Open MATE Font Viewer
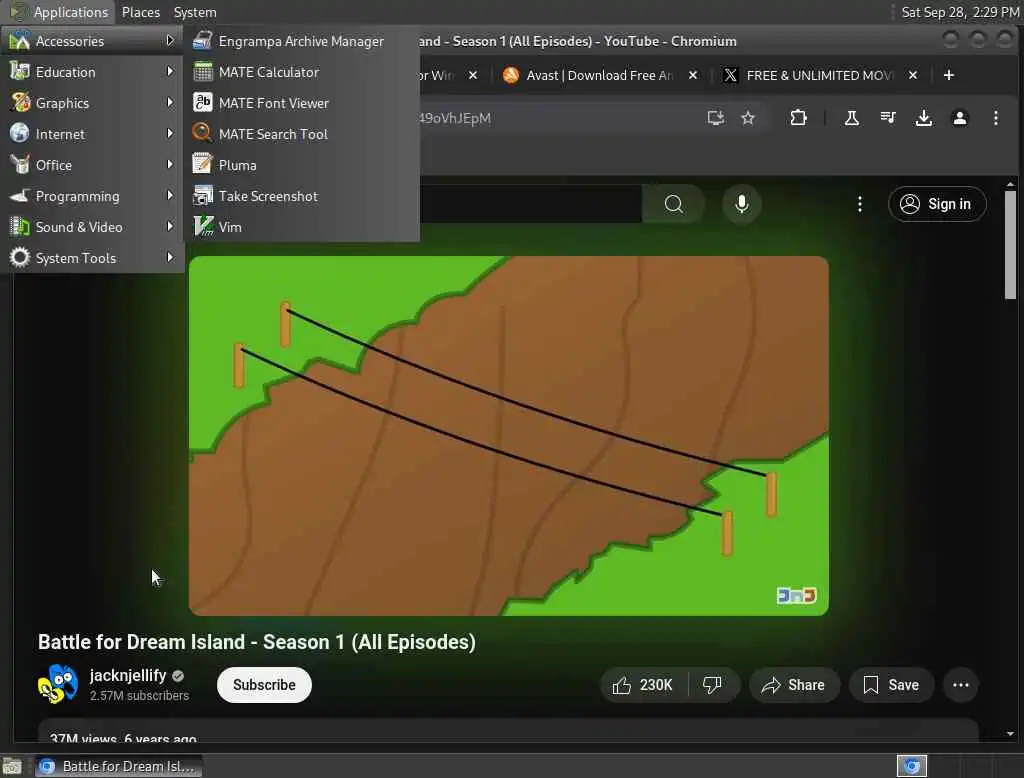The image size is (1024, 778). click(301, 103)
